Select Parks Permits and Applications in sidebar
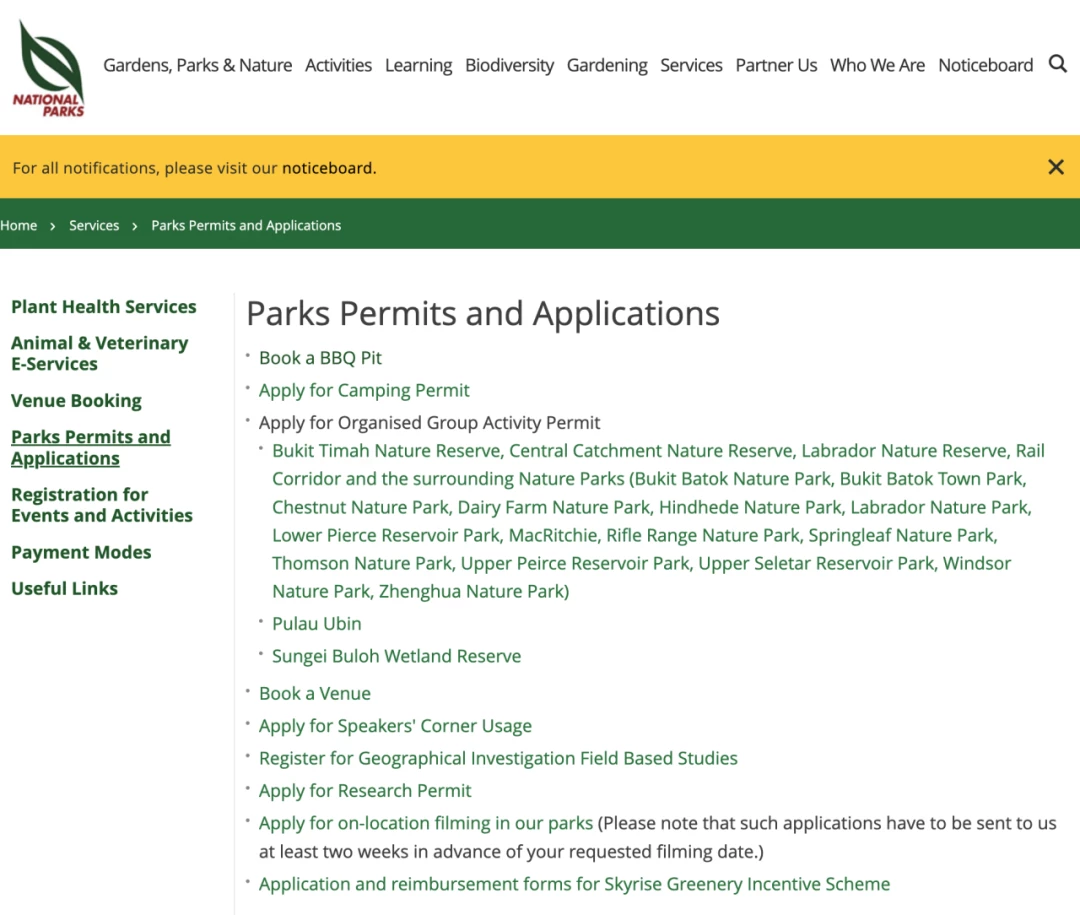This screenshot has width=1080, height=915. tap(90, 447)
